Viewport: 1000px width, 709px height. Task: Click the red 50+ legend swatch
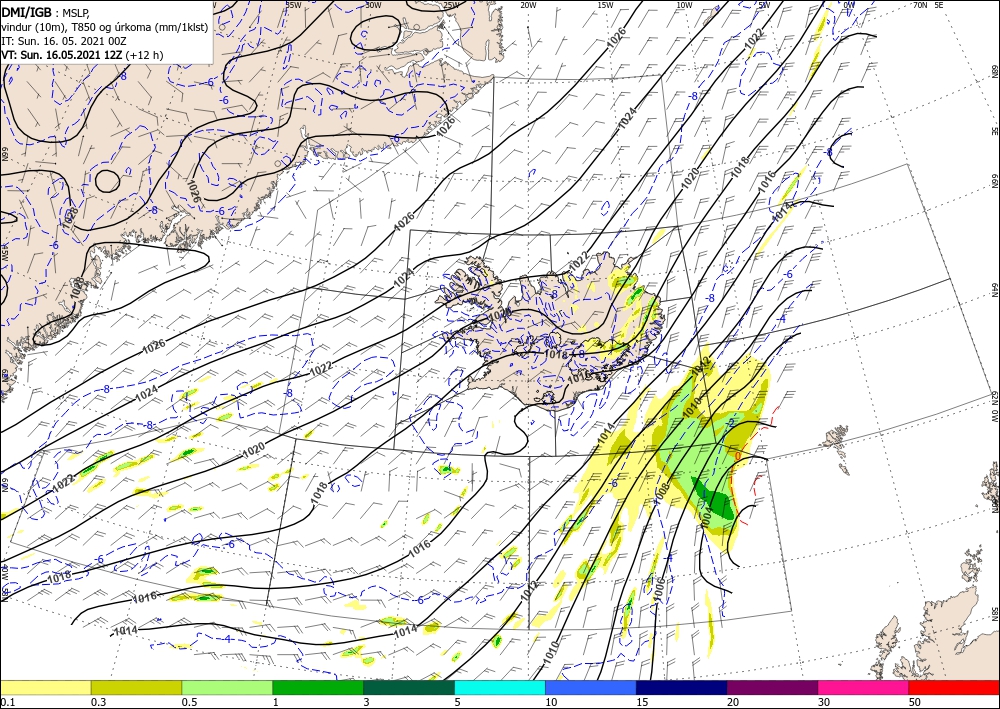pos(954,687)
